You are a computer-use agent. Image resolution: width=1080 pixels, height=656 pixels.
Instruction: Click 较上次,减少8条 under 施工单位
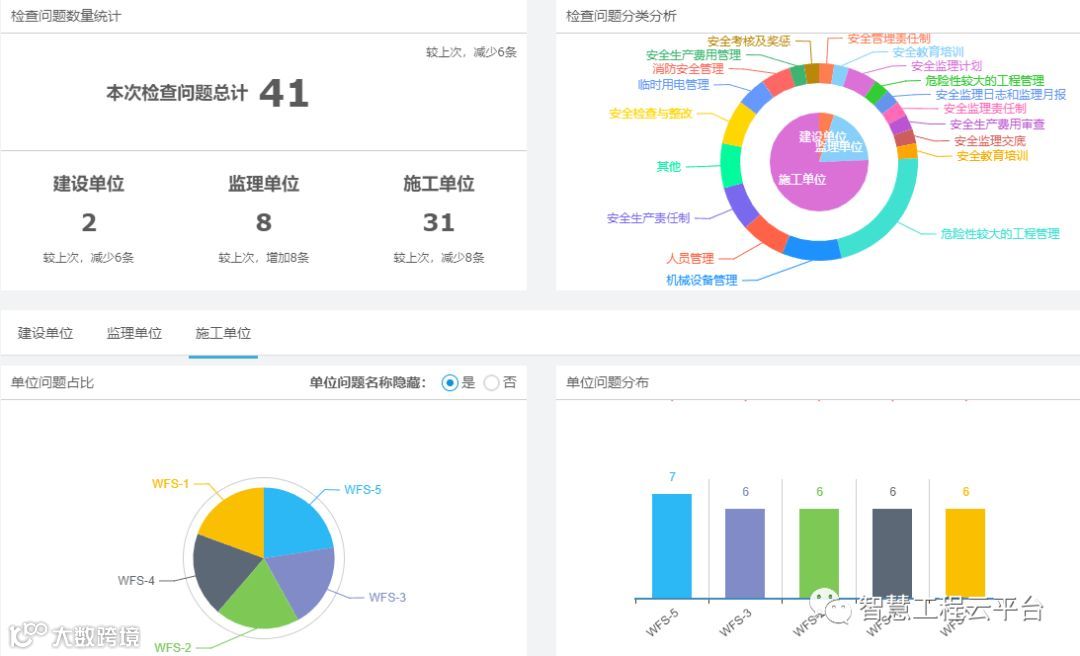coord(439,258)
